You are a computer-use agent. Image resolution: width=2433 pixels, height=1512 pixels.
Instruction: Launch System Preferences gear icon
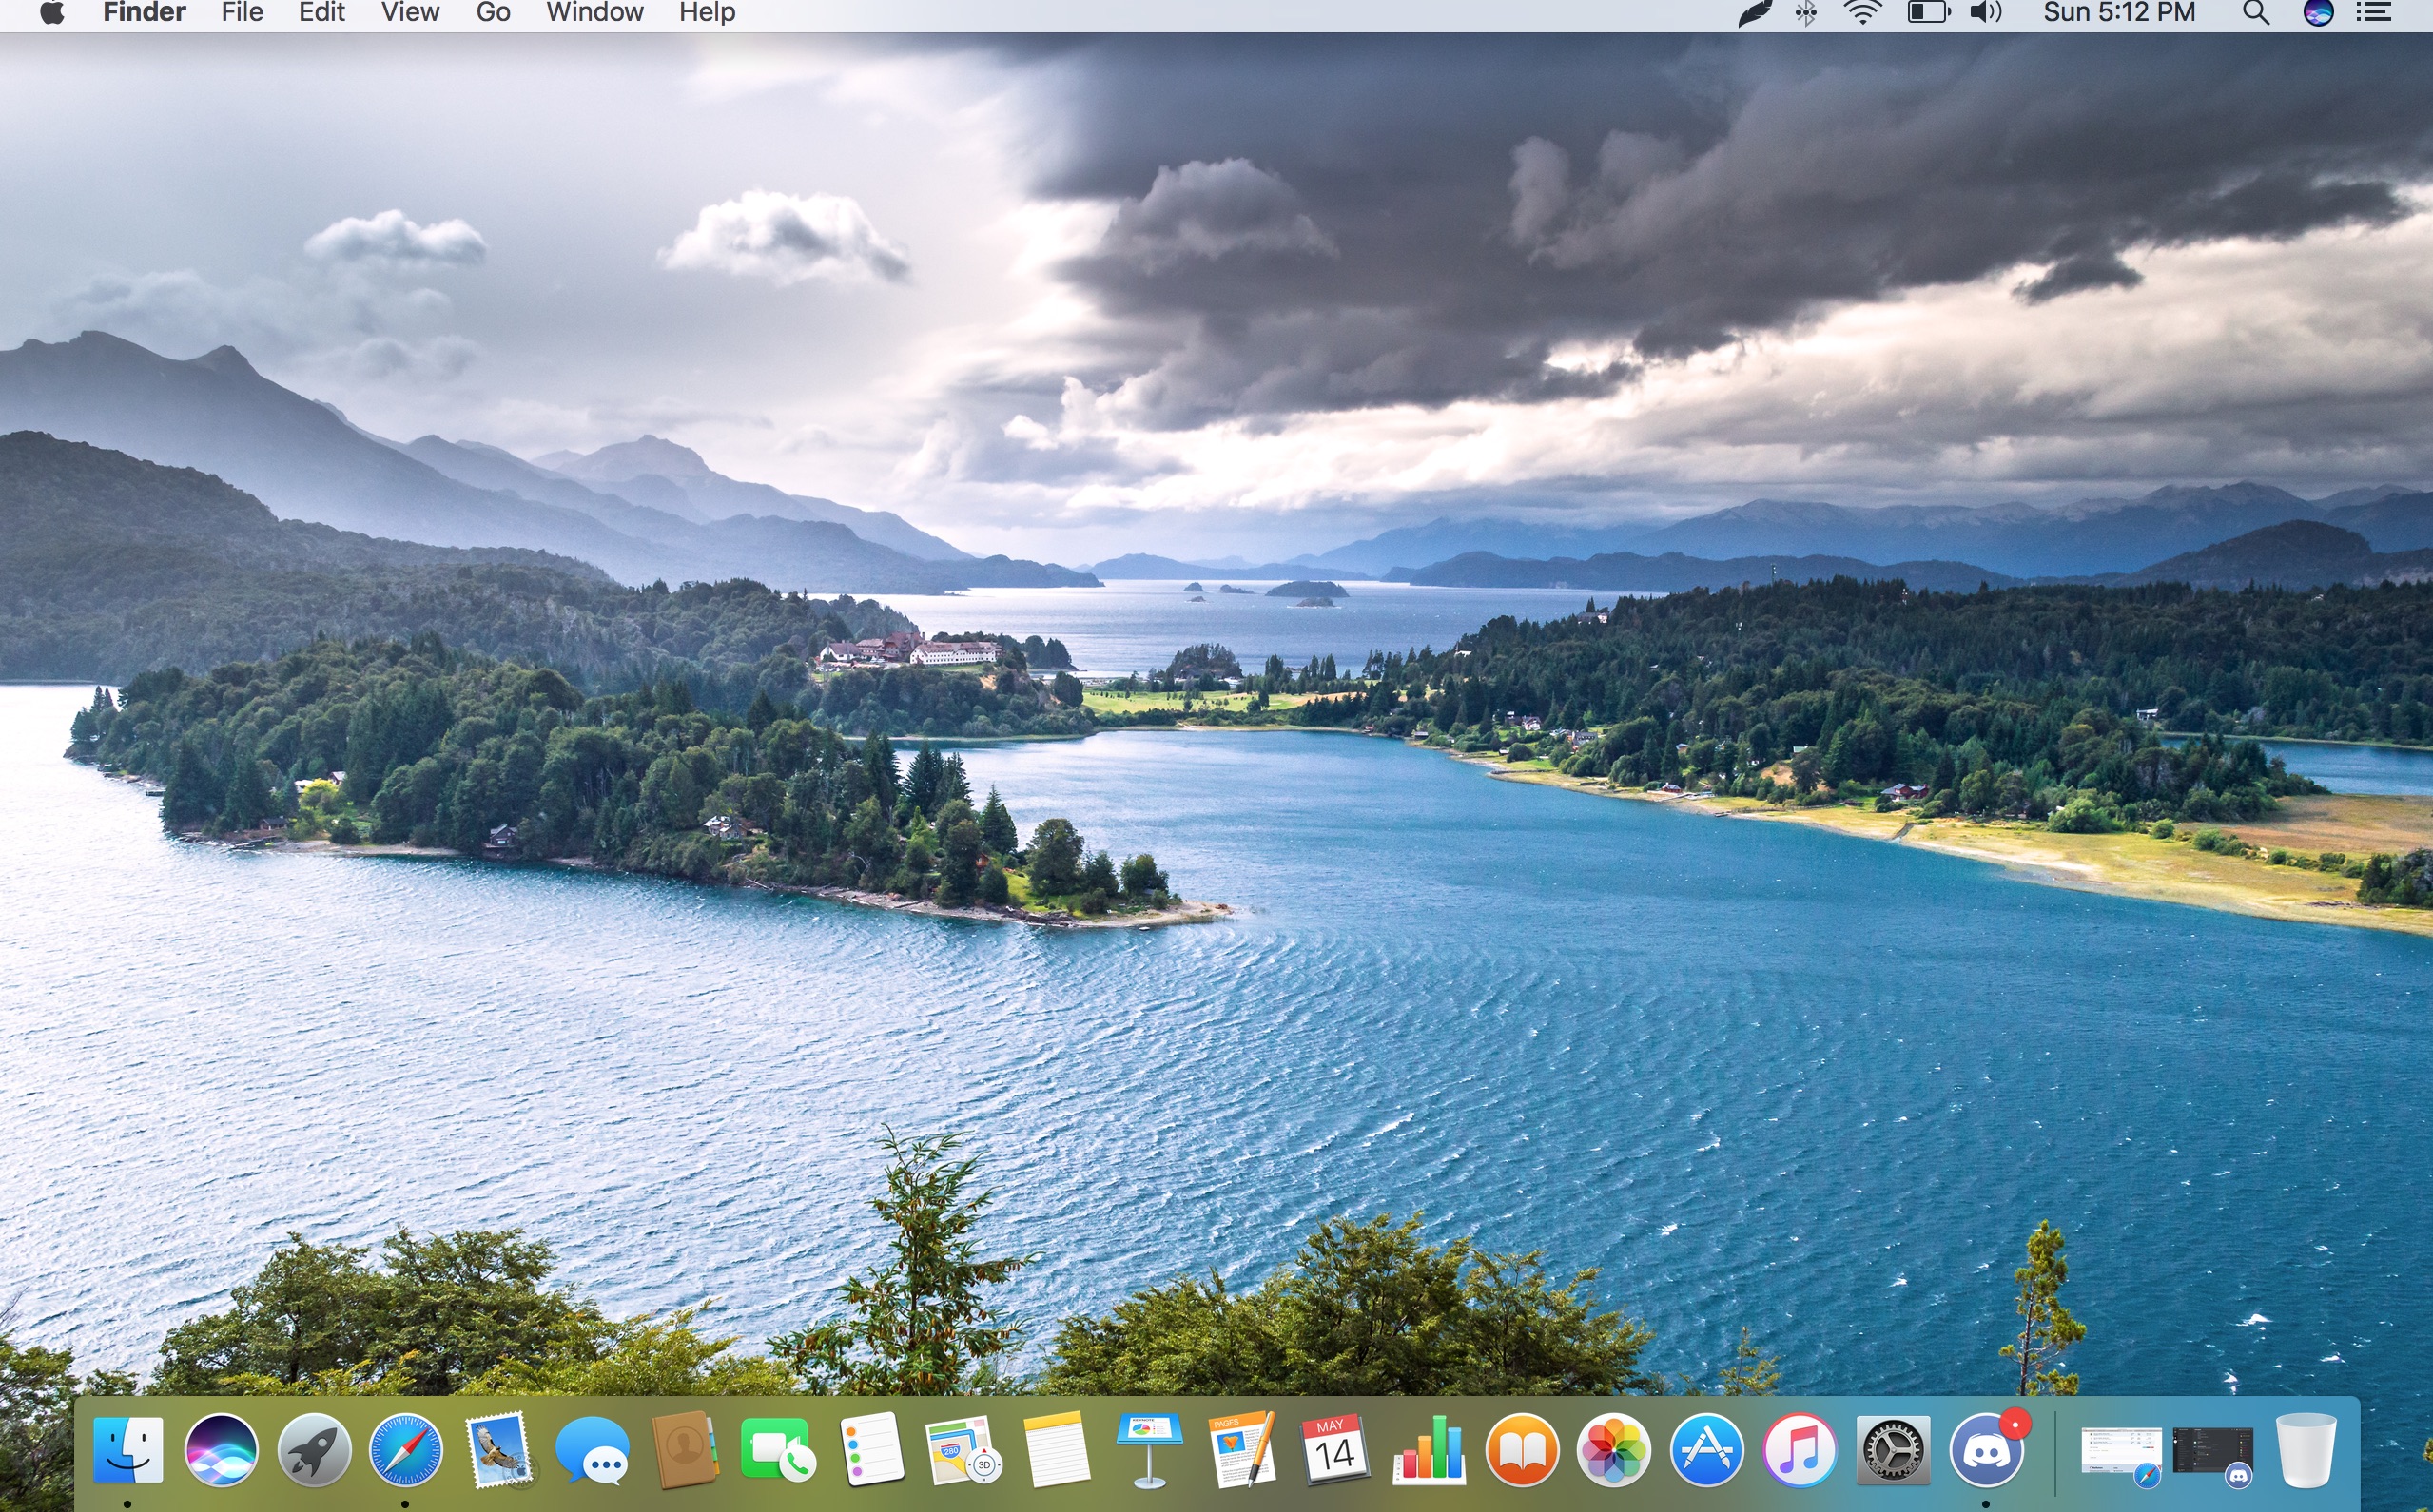(x=1892, y=1449)
